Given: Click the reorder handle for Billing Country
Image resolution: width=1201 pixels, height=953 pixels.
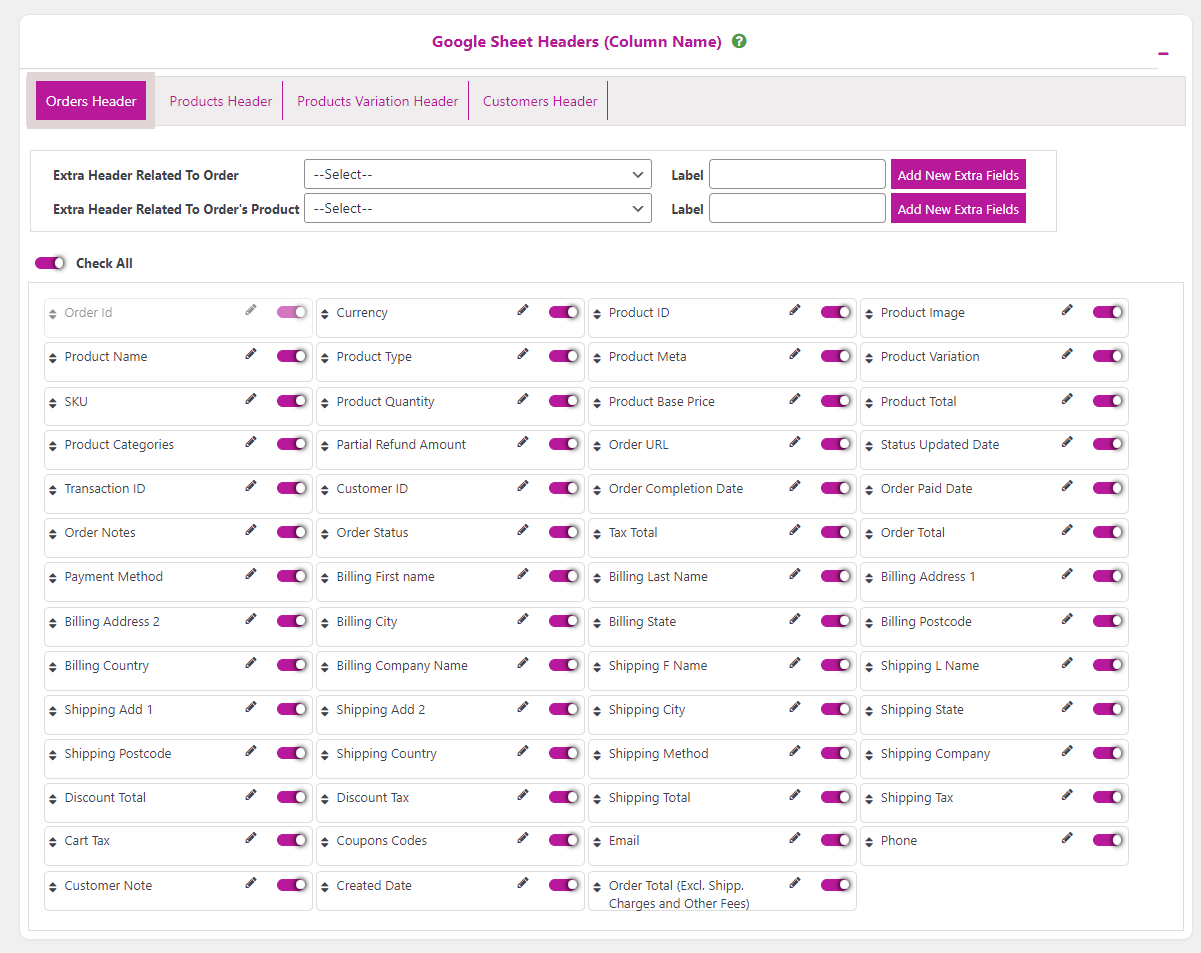Looking at the screenshot, I should (x=53, y=667).
